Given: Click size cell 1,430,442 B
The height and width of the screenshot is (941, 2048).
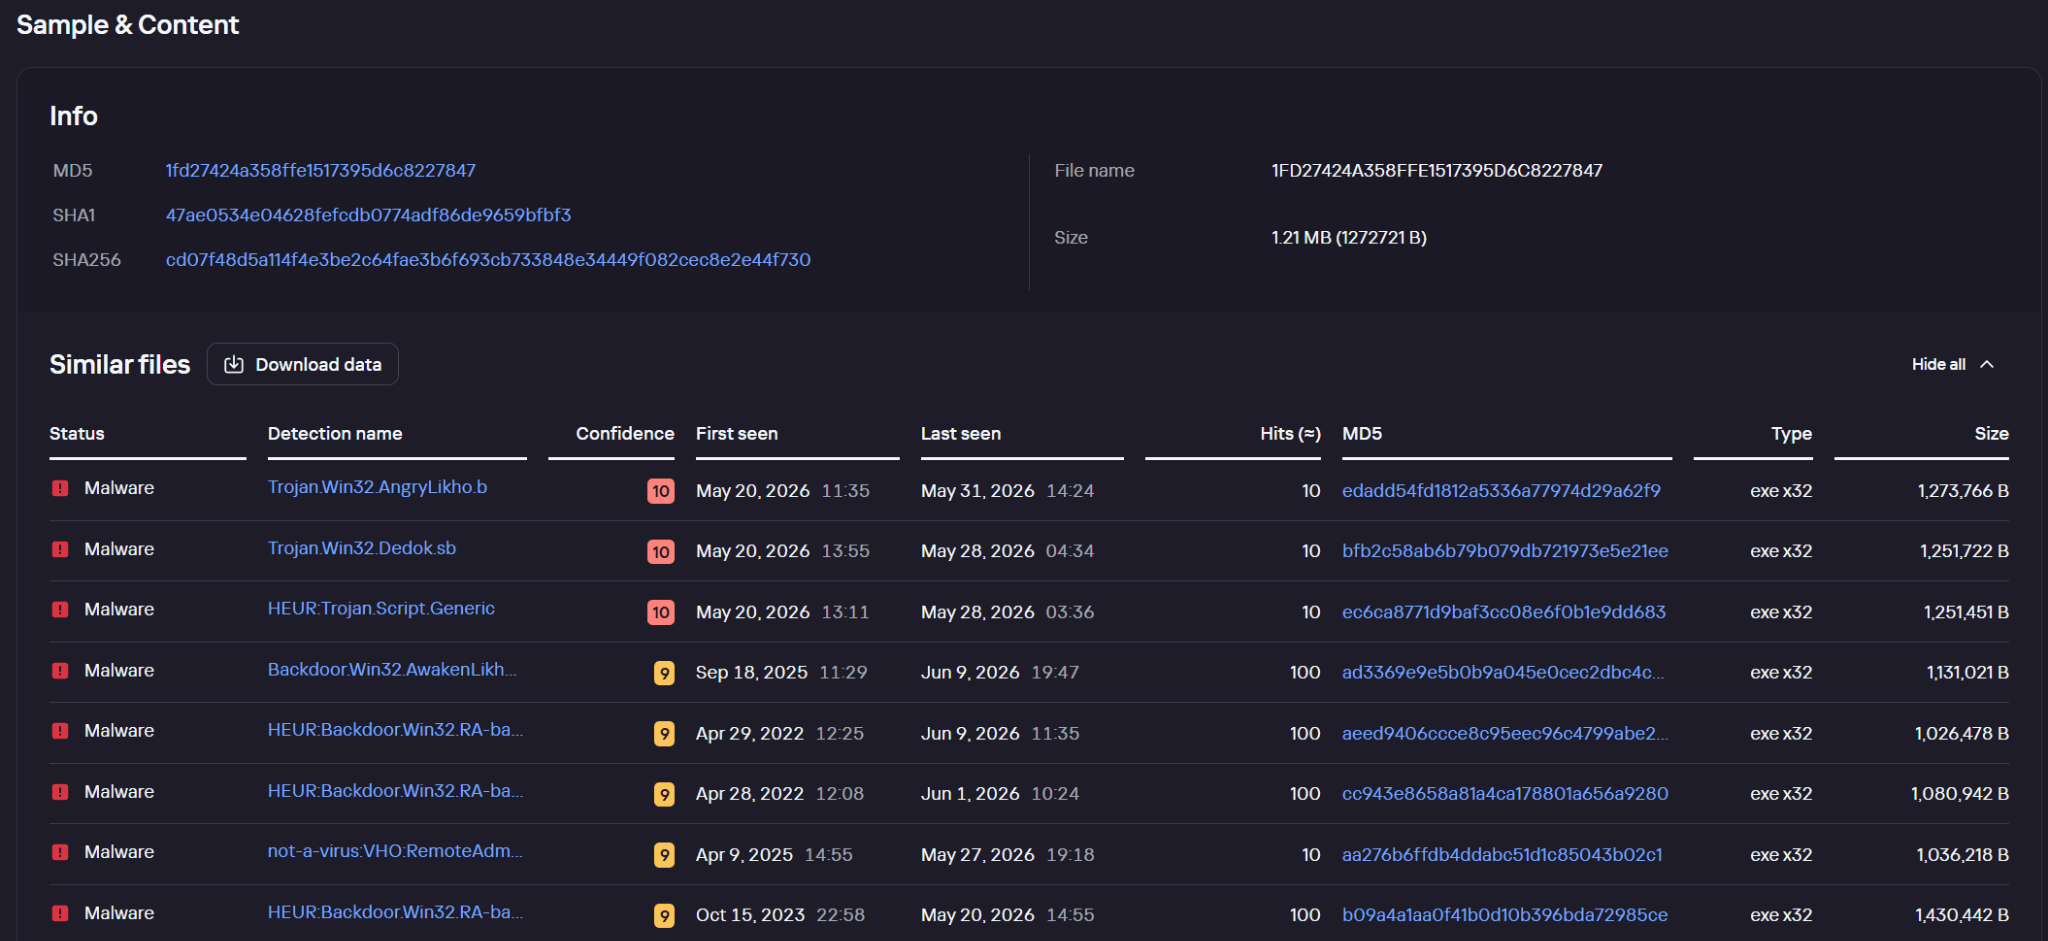Looking at the screenshot, I should 1962,914.
